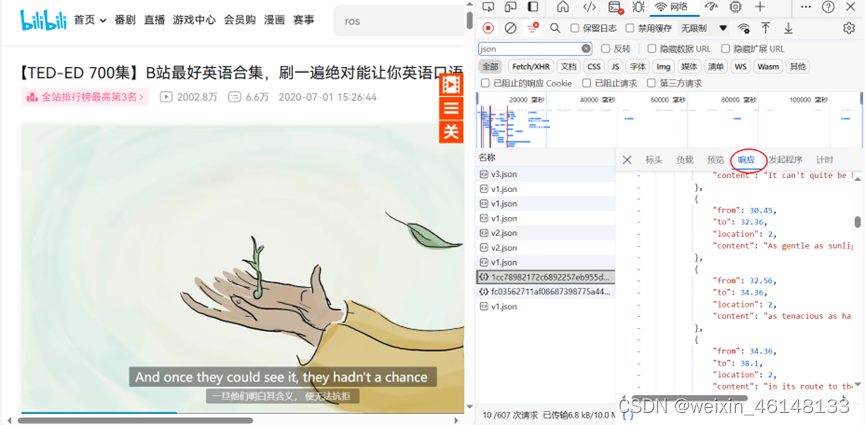
Task: Click export HAR download arrow icon
Action: click(x=788, y=28)
